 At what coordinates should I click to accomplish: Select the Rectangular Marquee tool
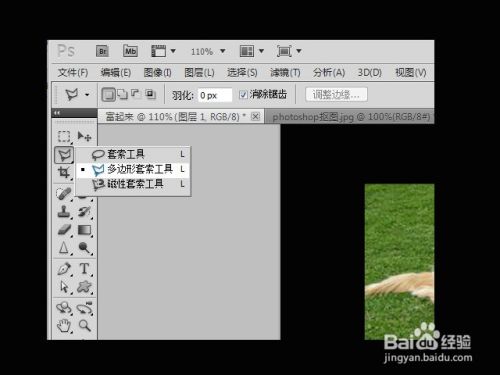pyautogui.click(x=64, y=136)
